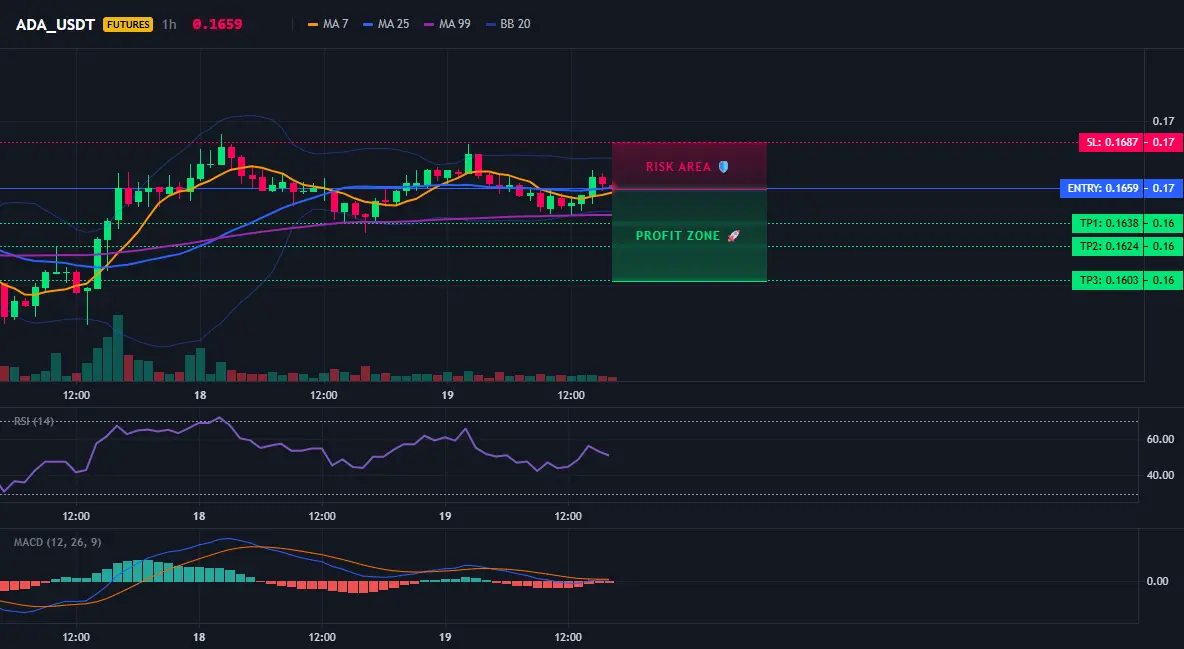1184x649 pixels.
Task: Toggle the BB 20 legend entry
Action: 508,24
